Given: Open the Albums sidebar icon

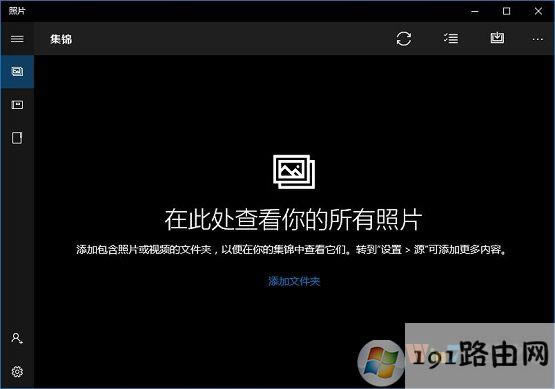Looking at the screenshot, I should tap(17, 104).
